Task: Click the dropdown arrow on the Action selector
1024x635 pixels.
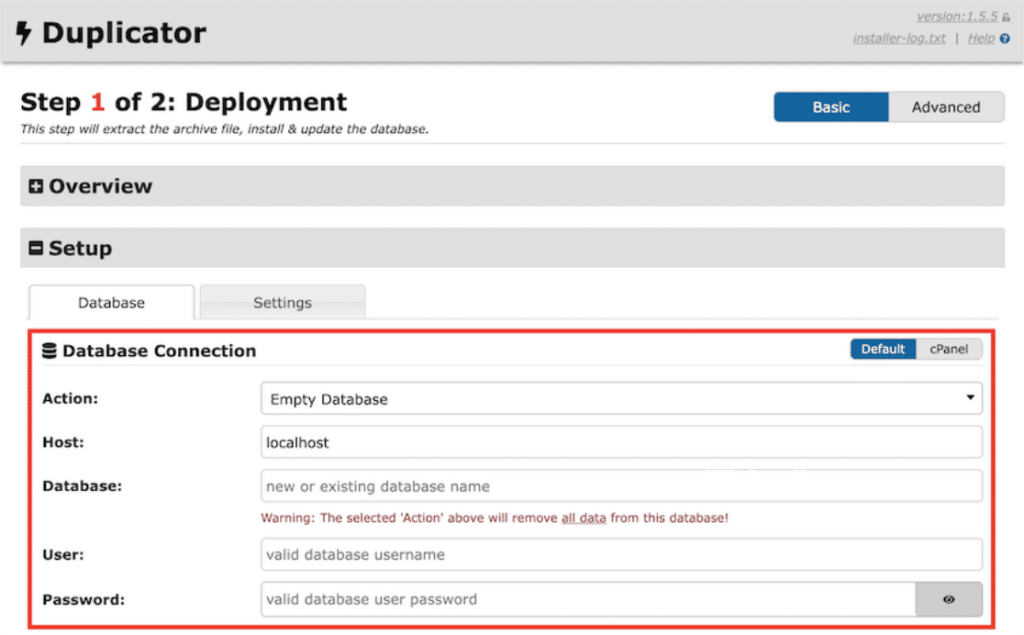Action: coord(969,398)
